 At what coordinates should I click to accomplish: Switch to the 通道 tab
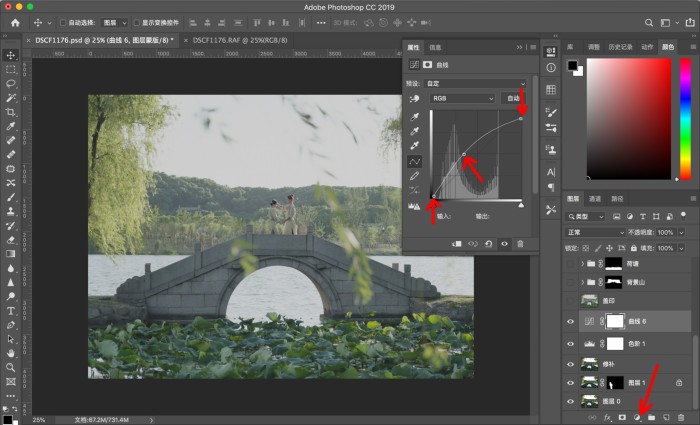595,199
